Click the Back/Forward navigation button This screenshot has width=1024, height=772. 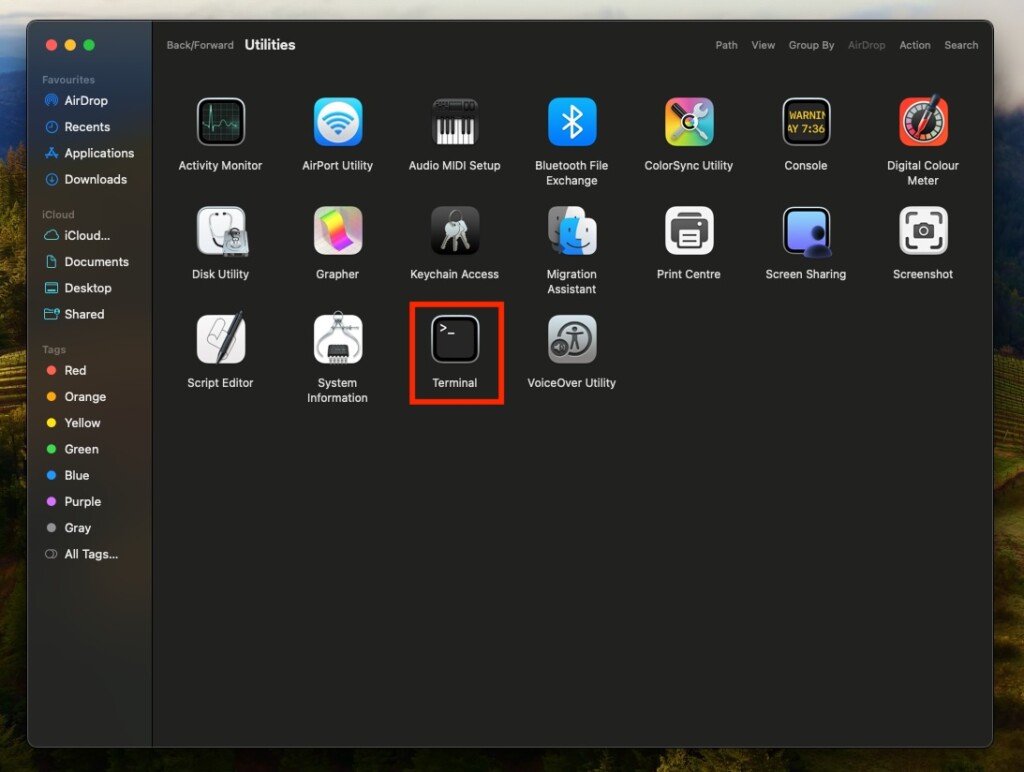[x=200, y=45]
